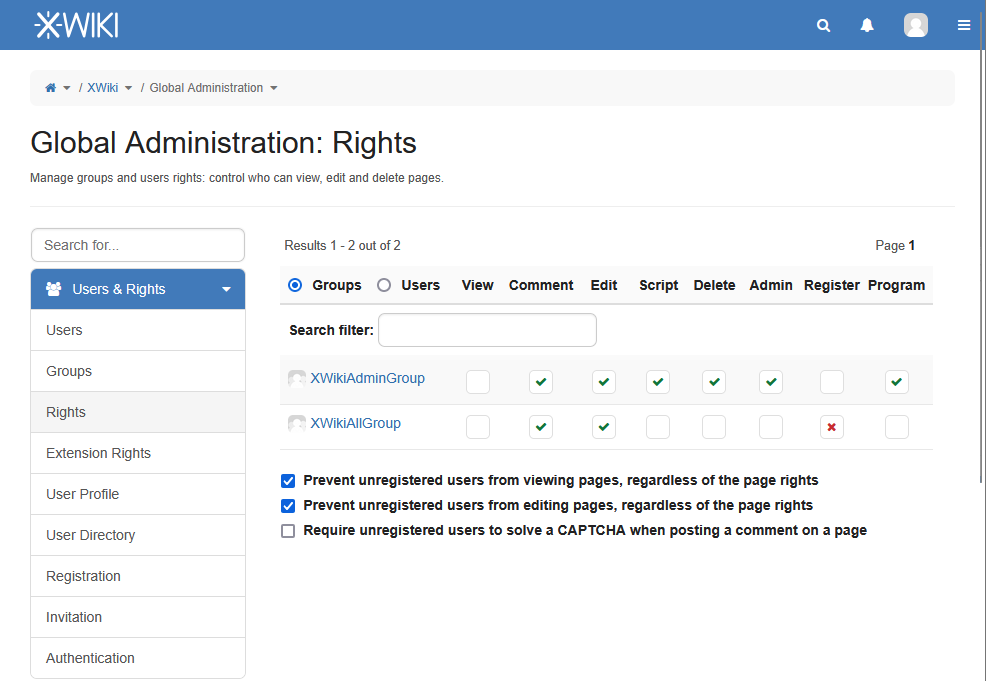This screenshot has width=986, height=681.
Task: Toggle View right for XWikiAllGroup
Action: [x=478, y=427]
